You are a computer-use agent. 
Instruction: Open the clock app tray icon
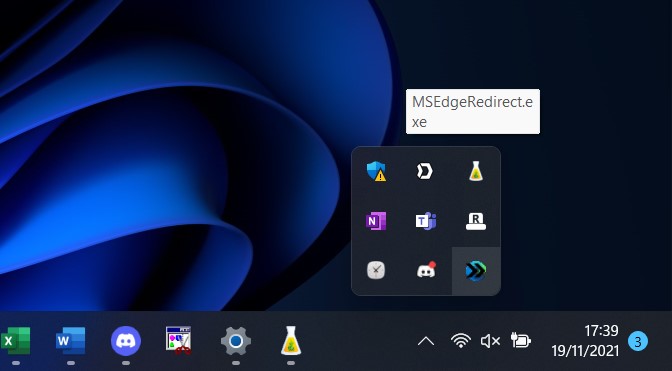(x=376, y=270)
